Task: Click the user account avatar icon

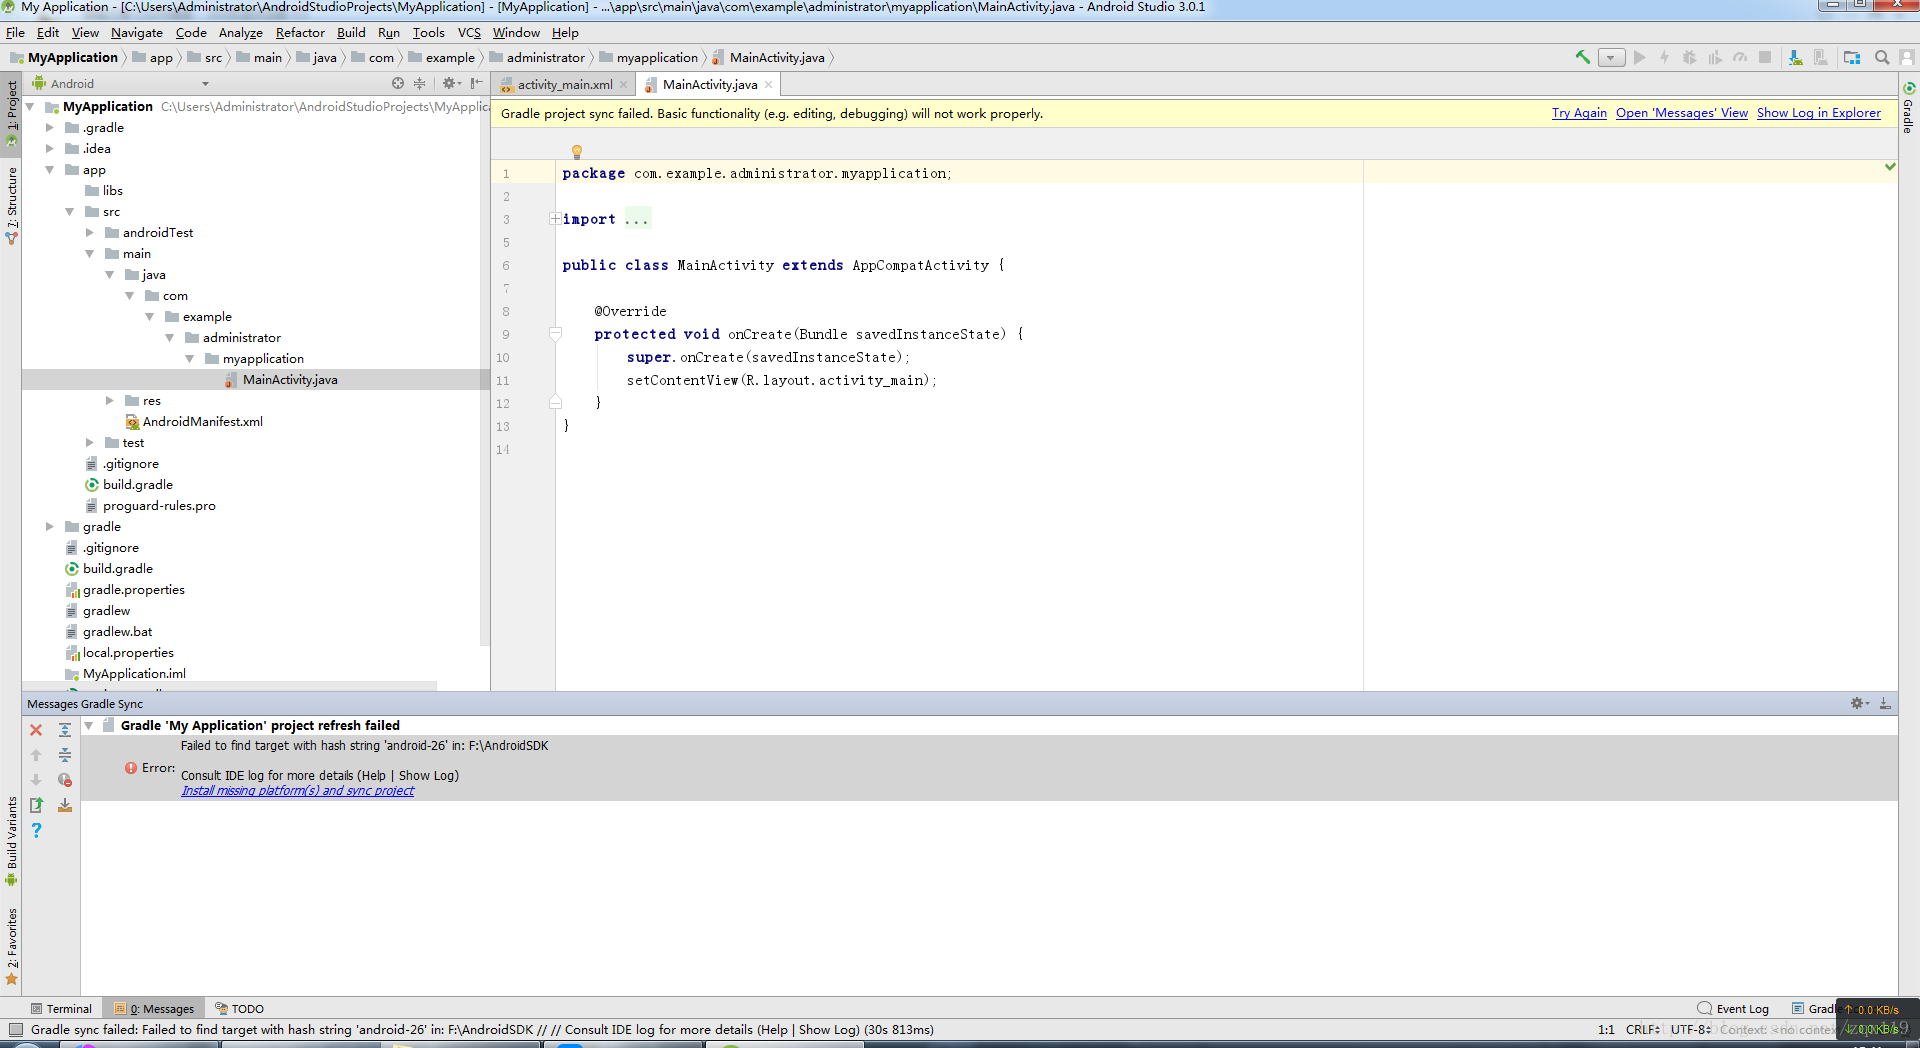Action: pyautogui.click(x=1907, y=58)
